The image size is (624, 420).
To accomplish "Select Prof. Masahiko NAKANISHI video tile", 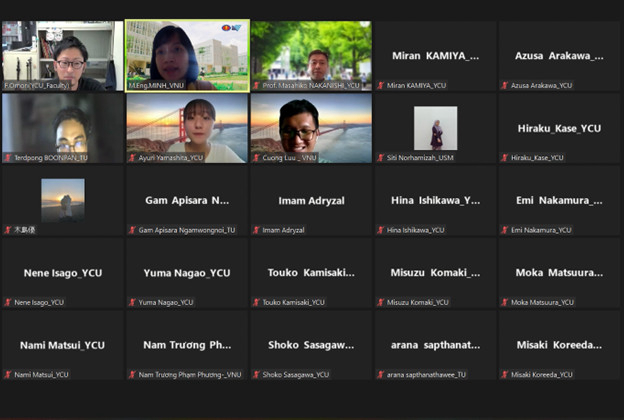I will point(311,56).
